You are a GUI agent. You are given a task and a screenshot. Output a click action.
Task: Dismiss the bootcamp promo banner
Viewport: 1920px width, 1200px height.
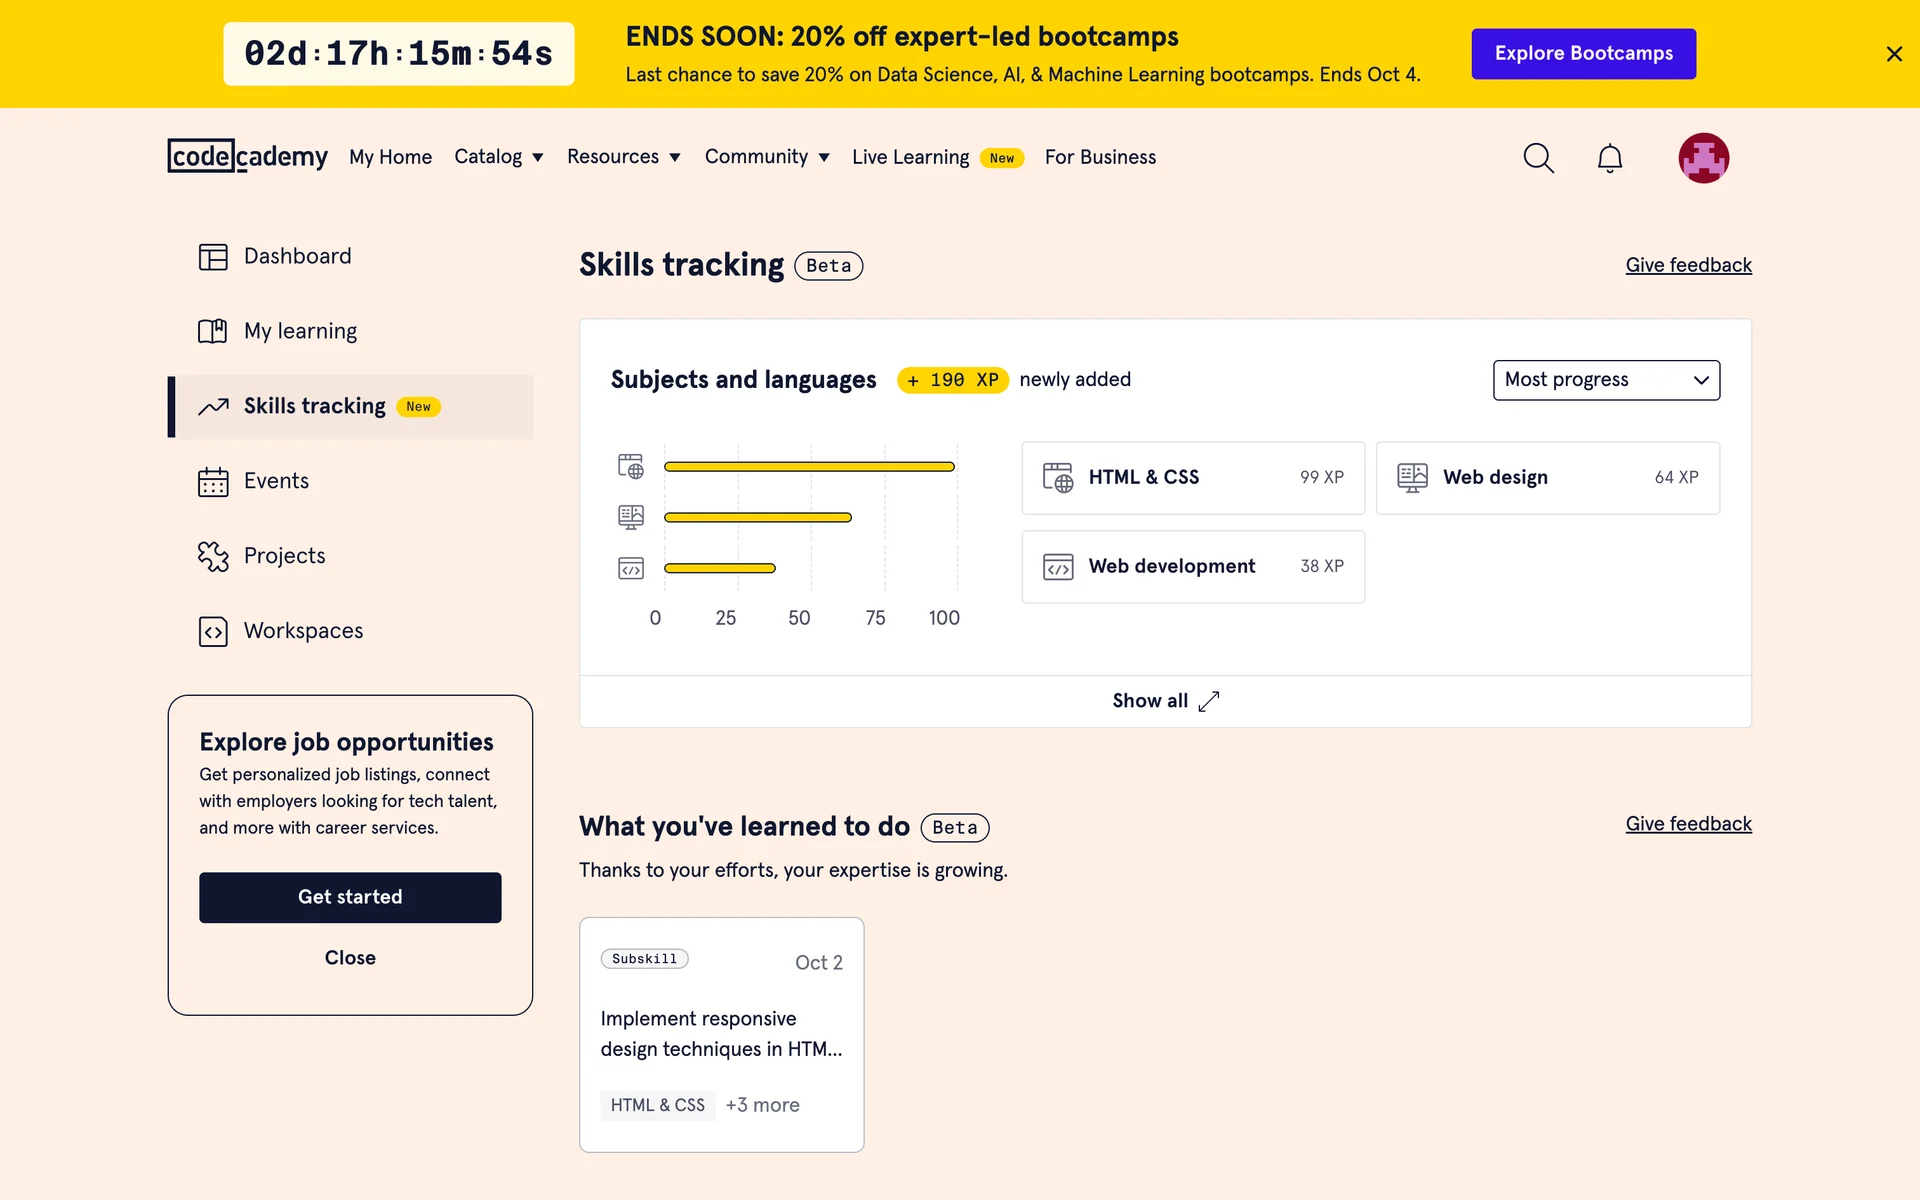point(1893,54)
